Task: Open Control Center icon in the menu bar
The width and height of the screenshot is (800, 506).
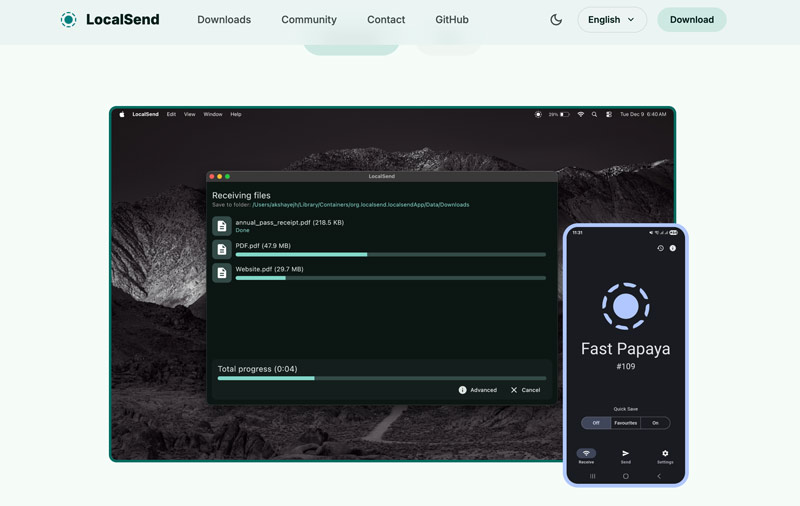Action: (609, 114)
